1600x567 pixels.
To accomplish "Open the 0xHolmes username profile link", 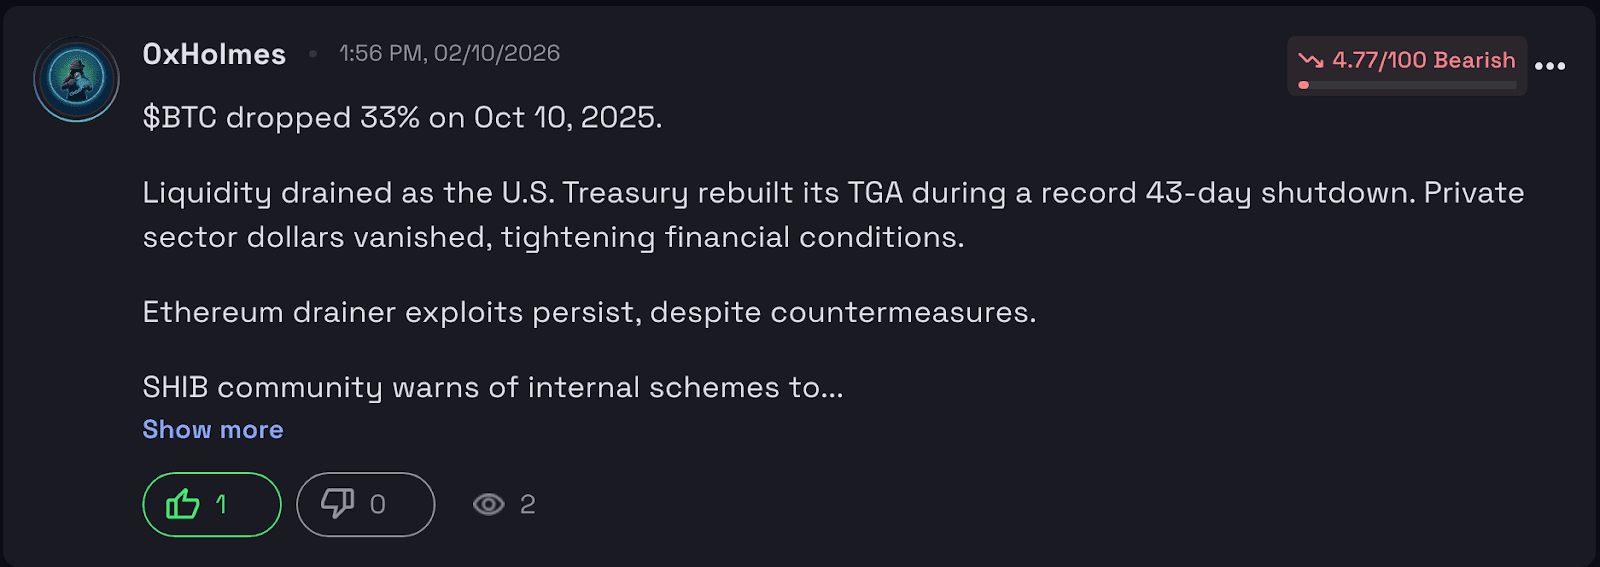I will (214, 54).
